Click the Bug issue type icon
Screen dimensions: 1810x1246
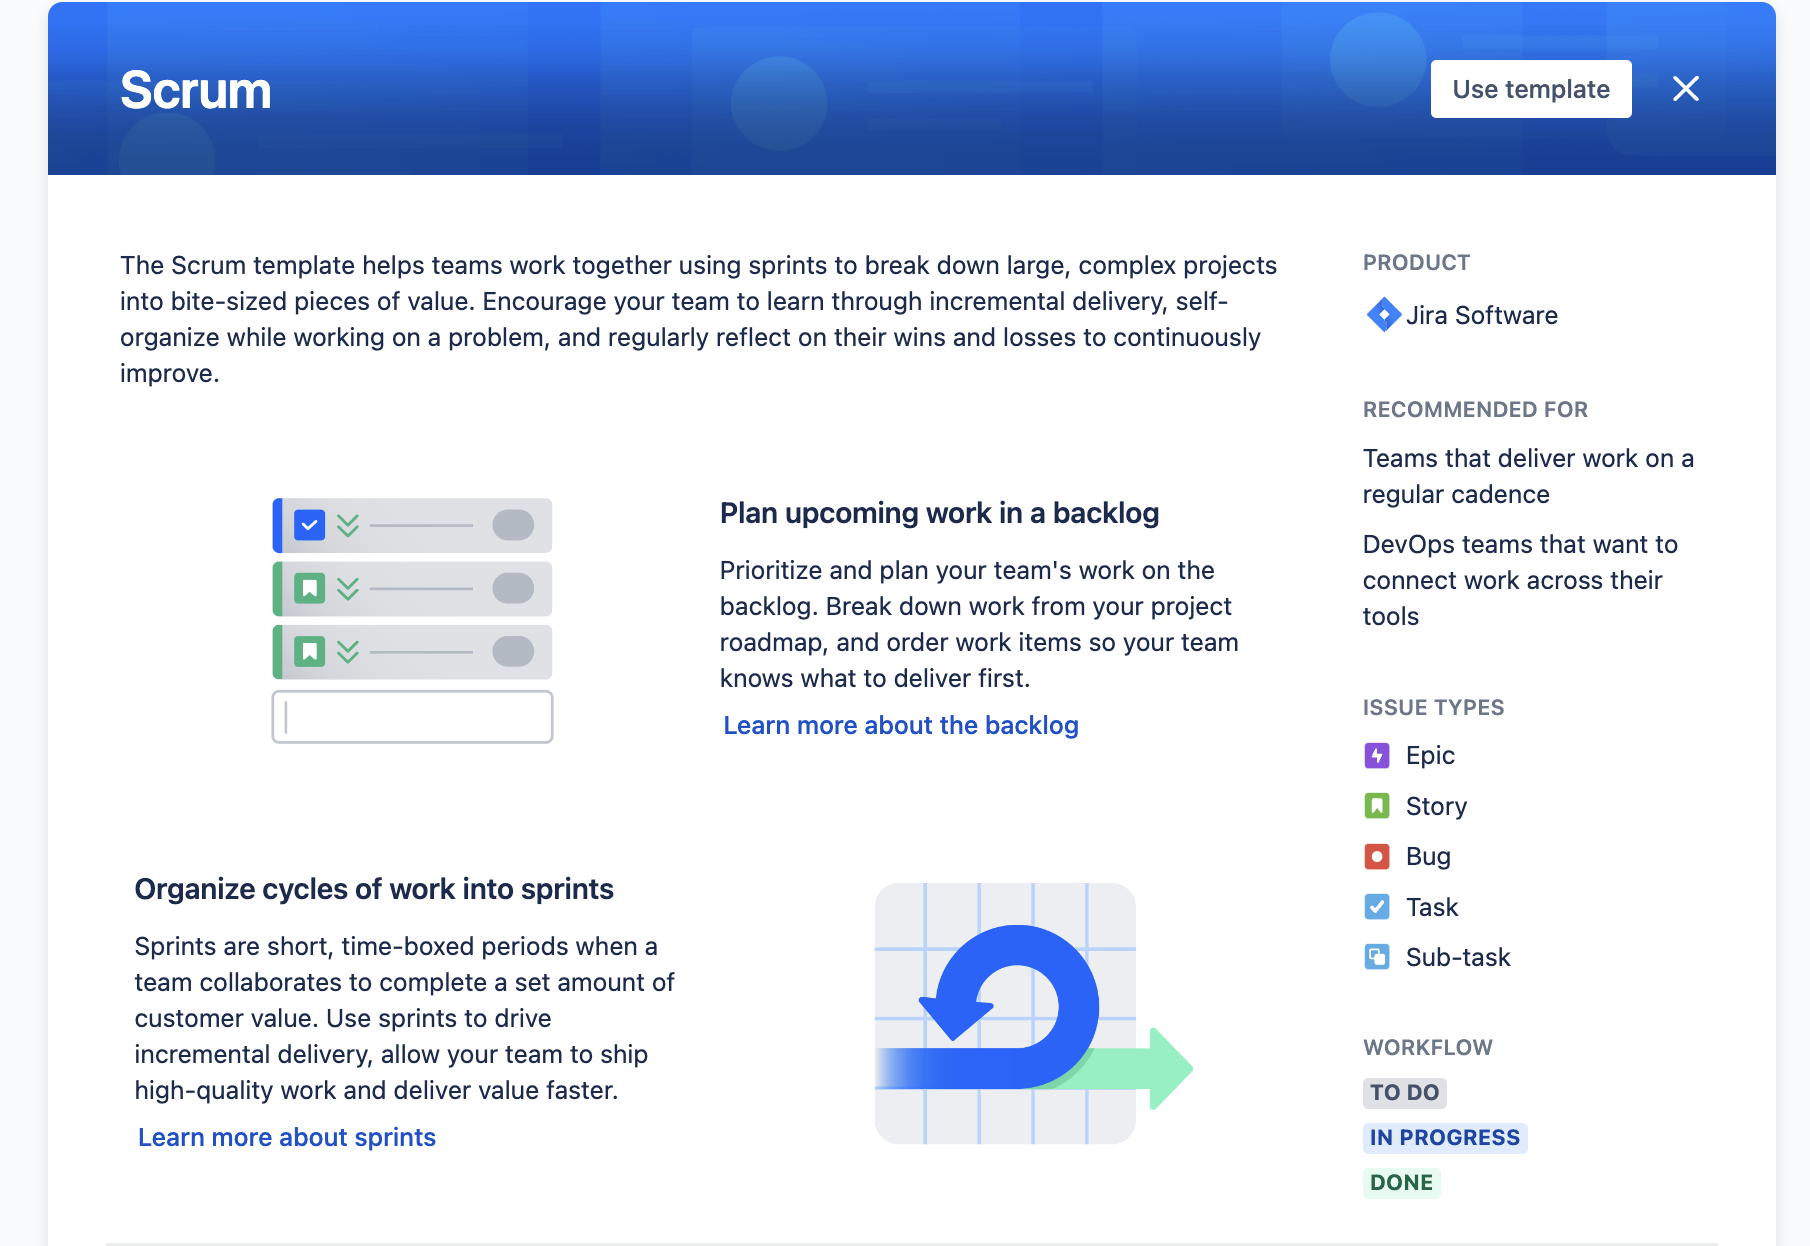pos(1377,856)
